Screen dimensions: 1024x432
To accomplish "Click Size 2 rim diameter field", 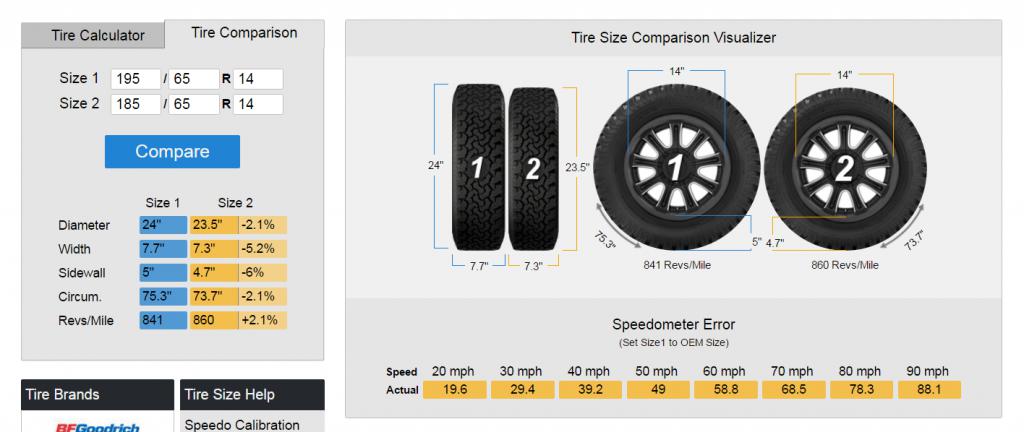I will (x=258, y=104).
